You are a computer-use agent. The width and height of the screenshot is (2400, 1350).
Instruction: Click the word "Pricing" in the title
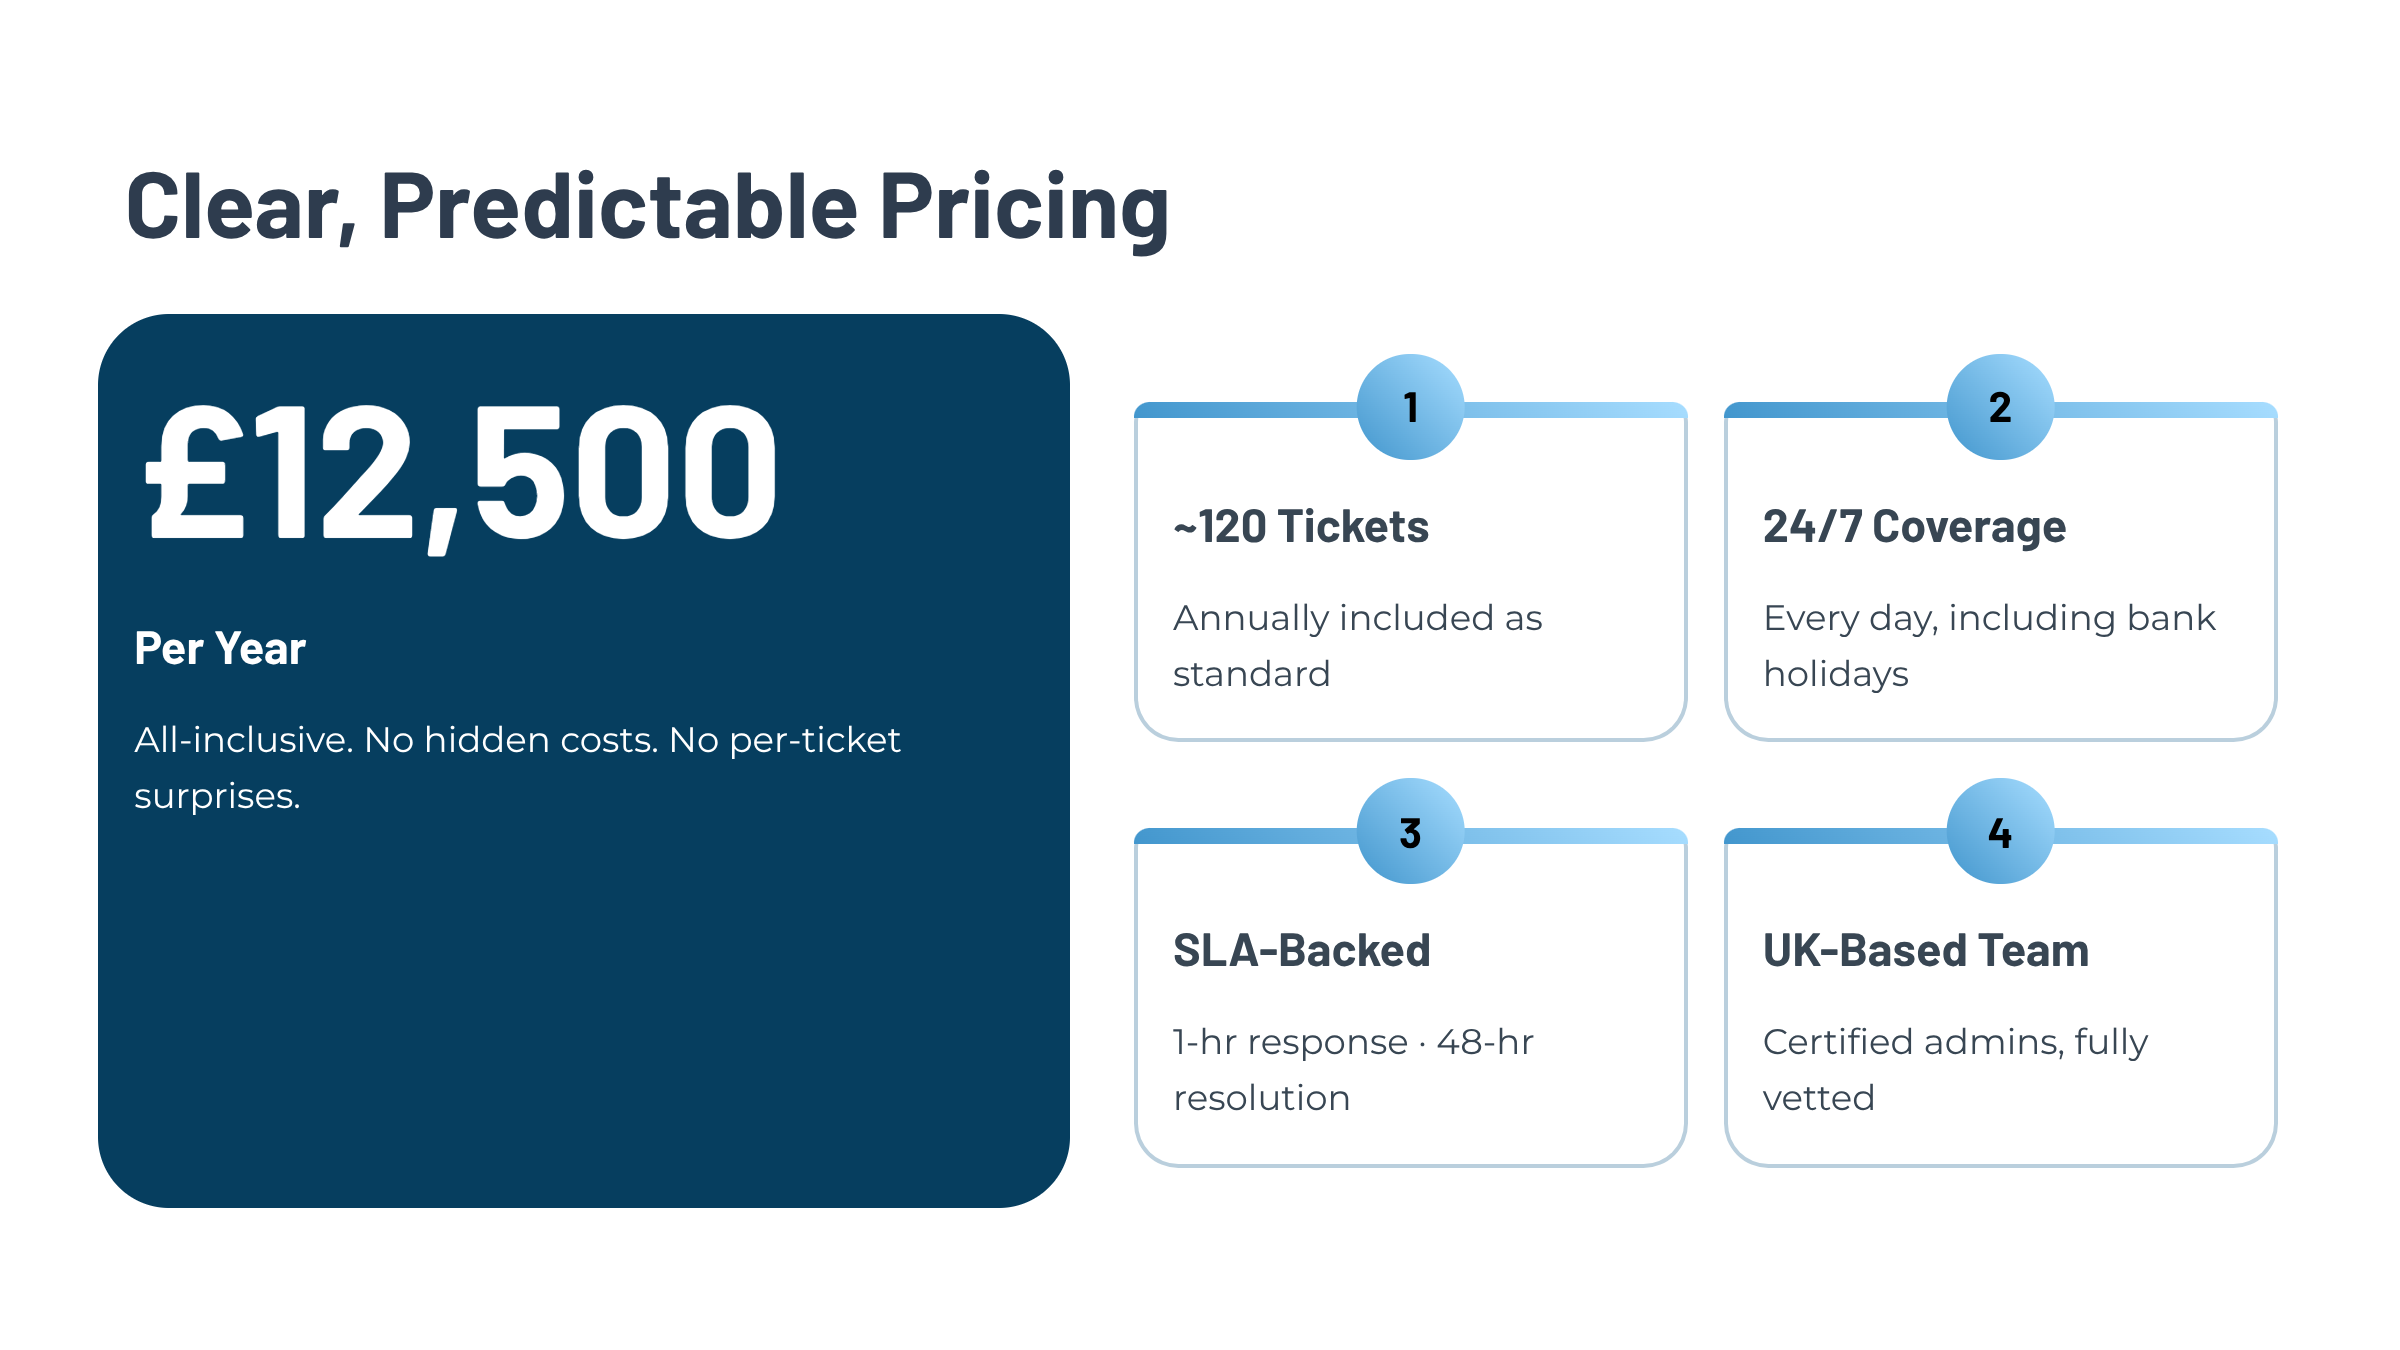point(1024,207)
